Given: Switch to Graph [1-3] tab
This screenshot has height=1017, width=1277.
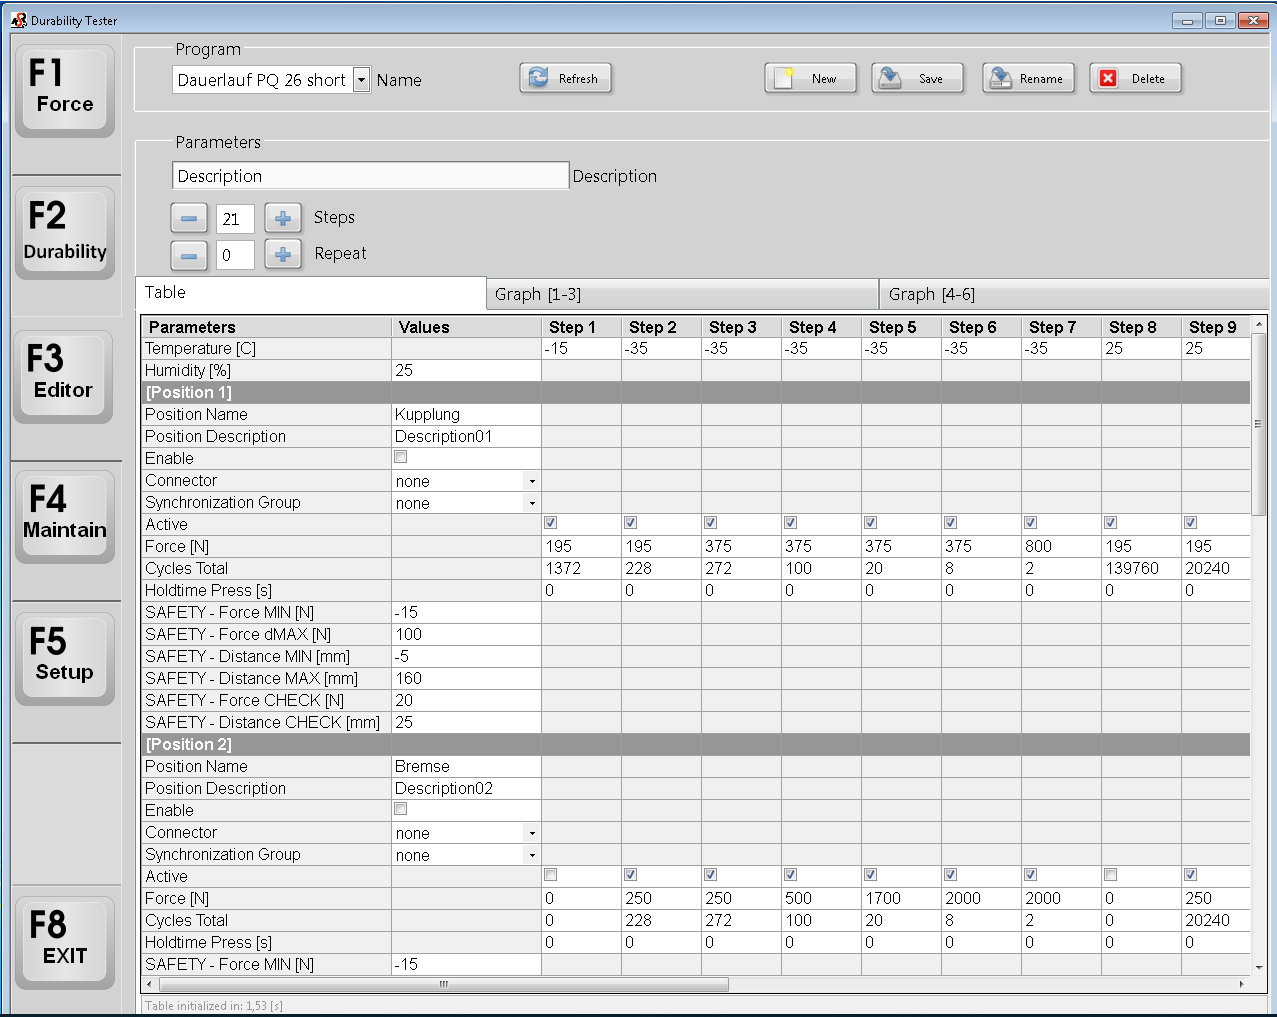Looking at the screenshot, I should [x=682, y=294].
